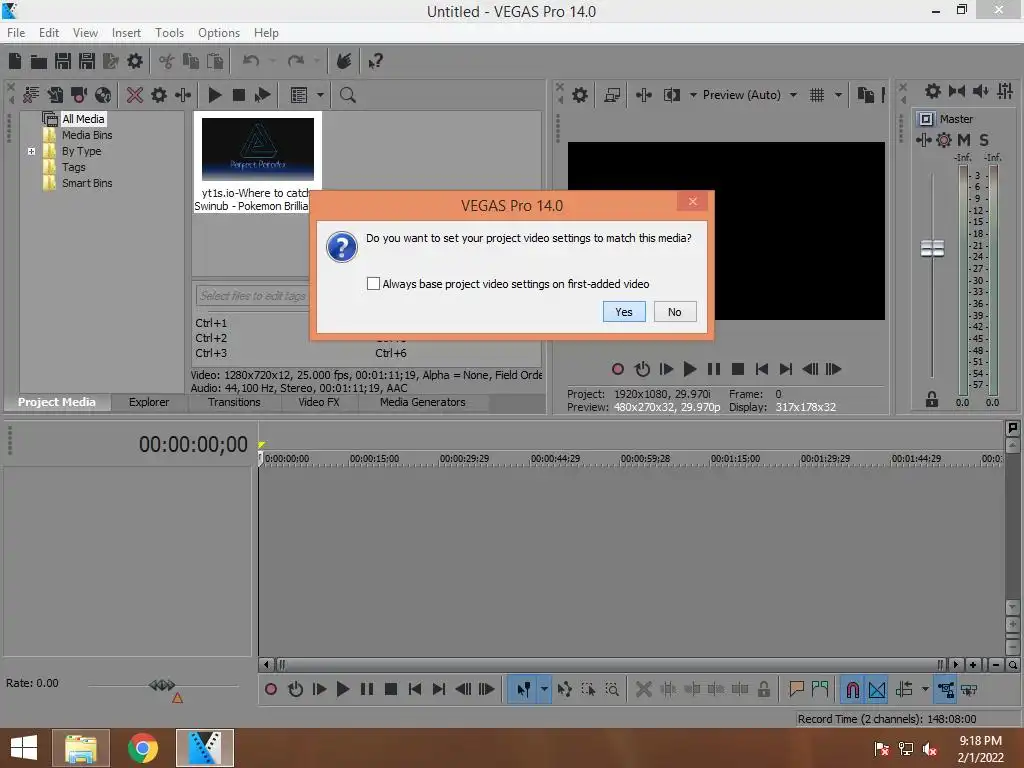Open Split Screen View dropdown arrow
The height and width of the screenshot is (768, 1024).
(693, 95)
